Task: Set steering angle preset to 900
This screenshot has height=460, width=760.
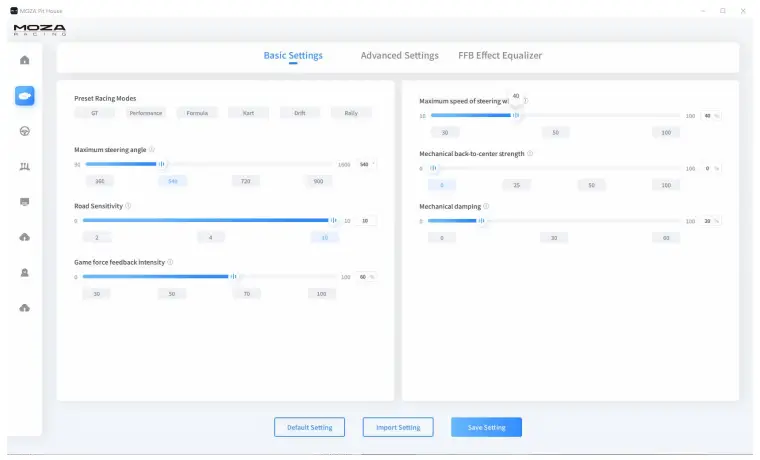Action: pyautogui.click(x=318, y=181)
